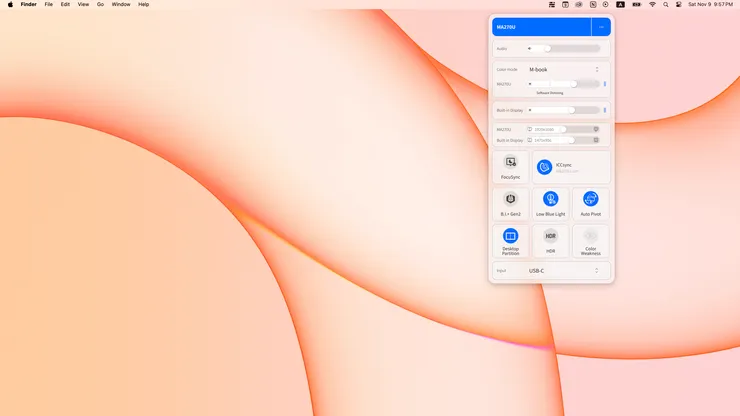
Task: Open Control Center from the menu bar
Action: 679,4
